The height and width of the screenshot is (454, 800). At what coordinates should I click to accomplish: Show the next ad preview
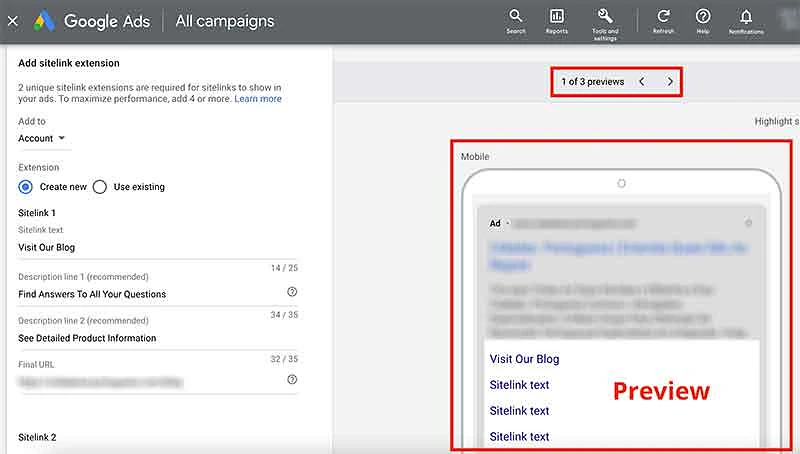pos(670,82)
